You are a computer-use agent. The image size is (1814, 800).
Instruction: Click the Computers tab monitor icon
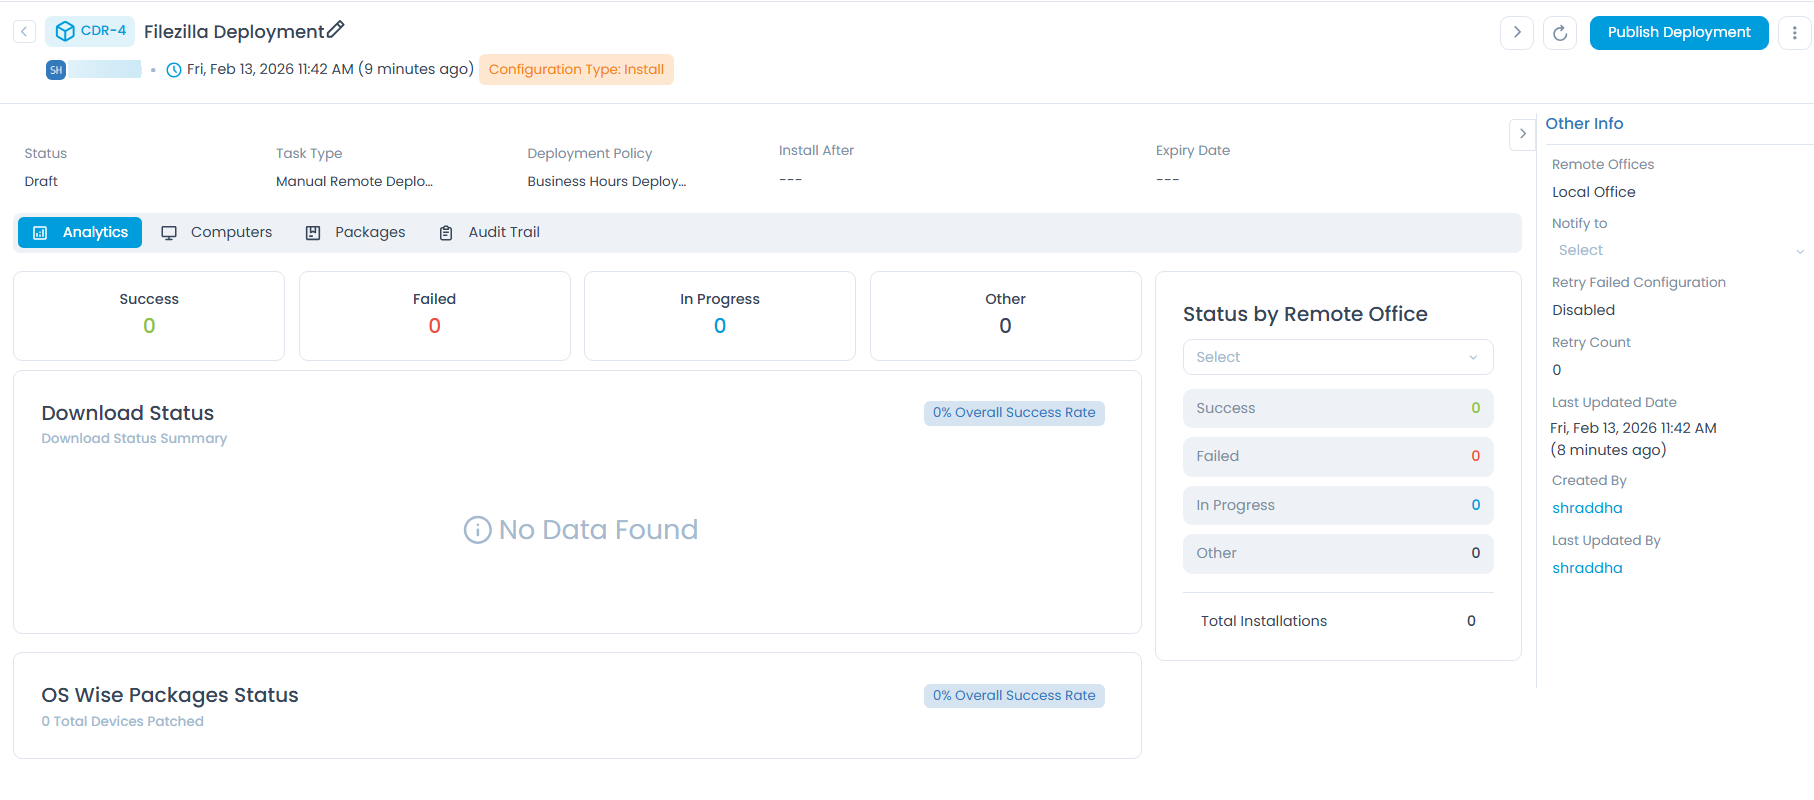(169, 233)
